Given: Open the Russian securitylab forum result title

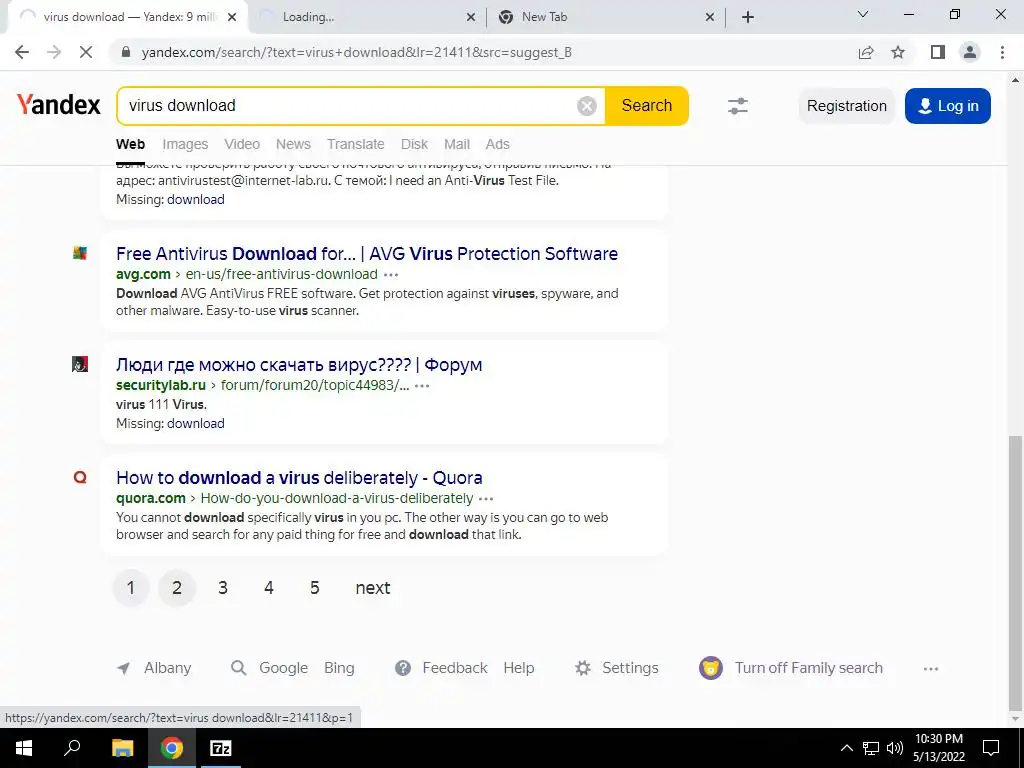Looking at the screenshot, I should coord(299,364).
